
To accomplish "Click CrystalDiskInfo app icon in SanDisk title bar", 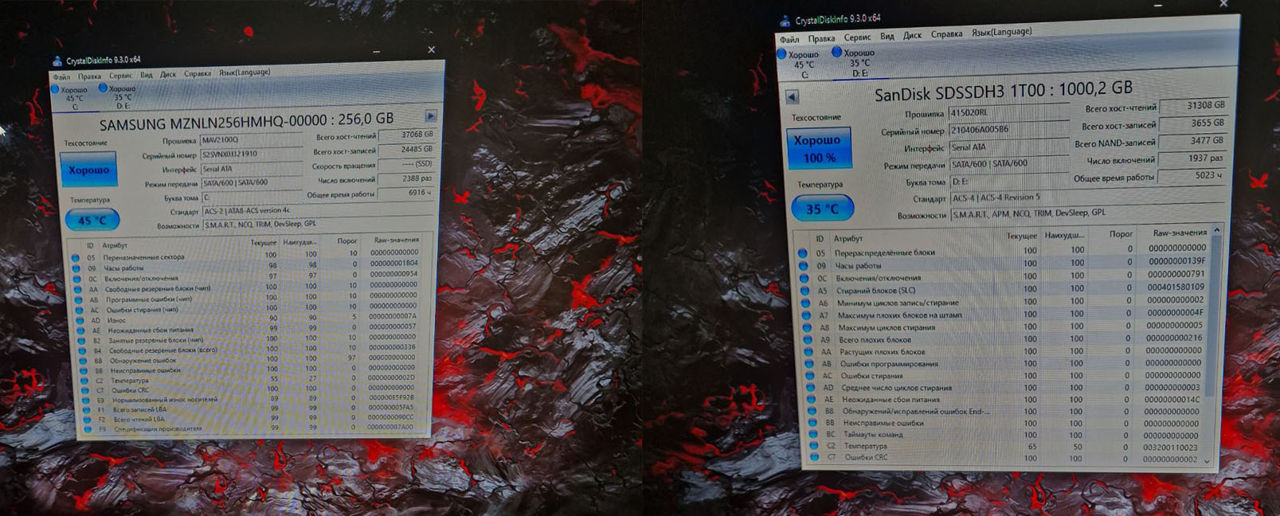I will pos(786,19).
